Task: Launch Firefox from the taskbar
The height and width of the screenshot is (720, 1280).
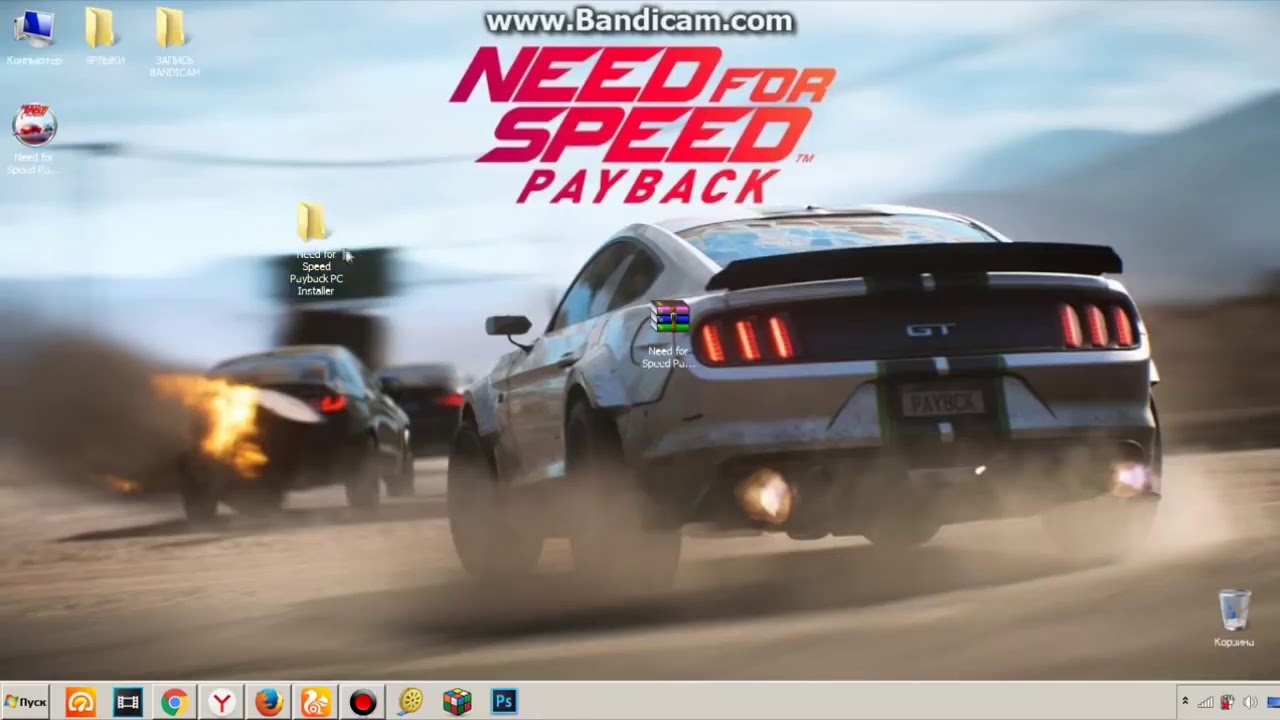Action: [x=269, y=702]
